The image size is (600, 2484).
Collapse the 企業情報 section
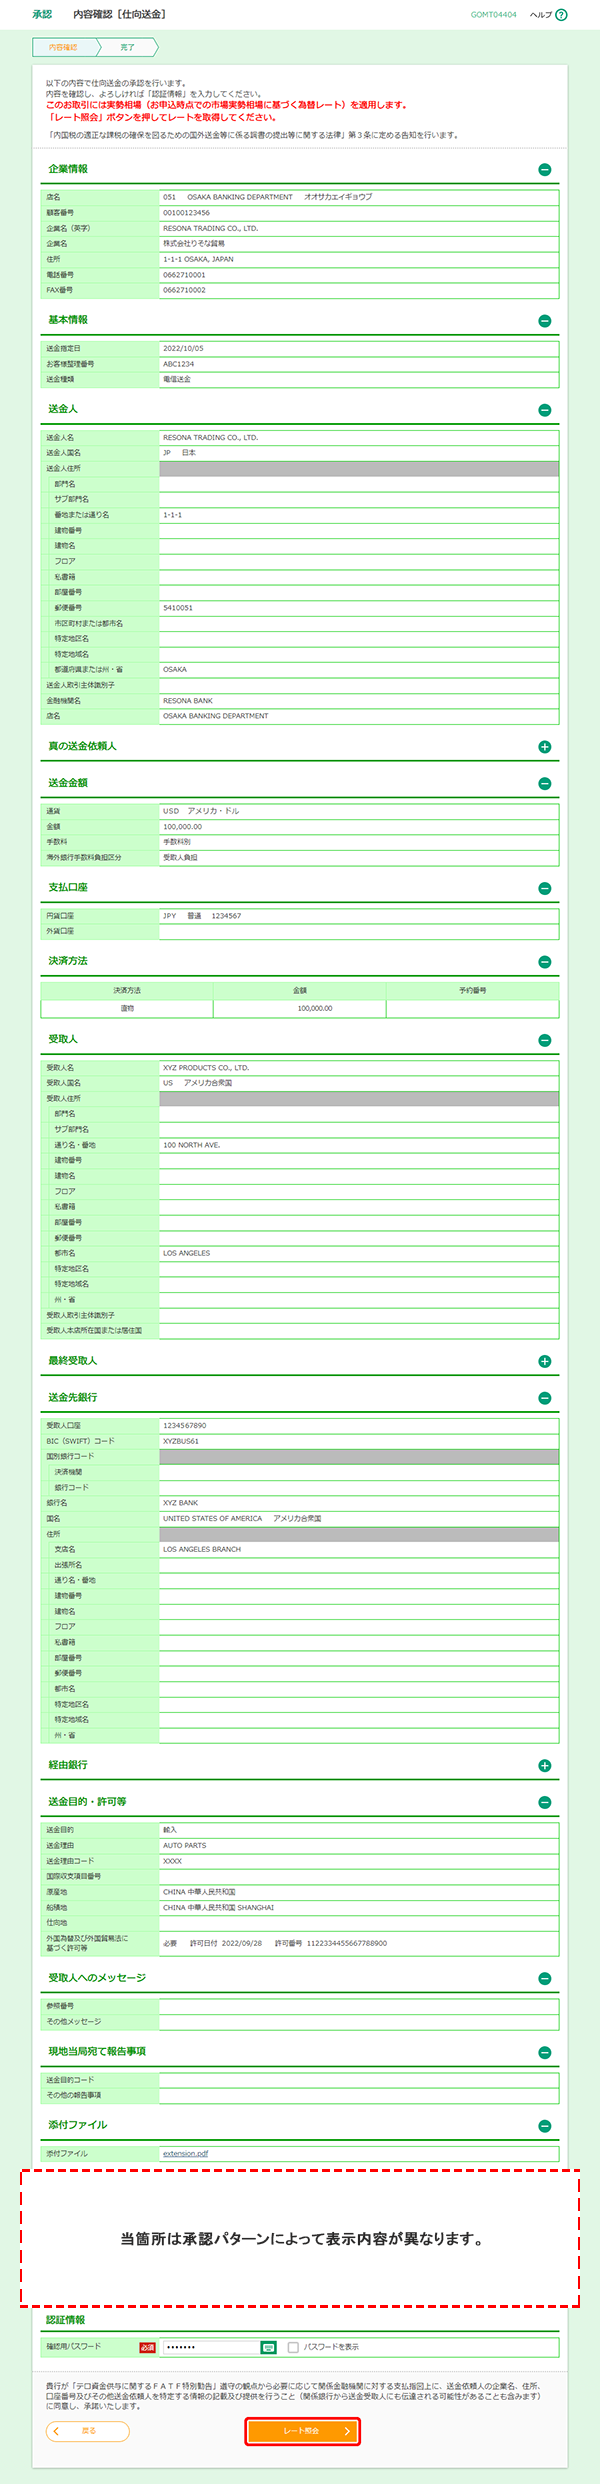tap(545, 170)
